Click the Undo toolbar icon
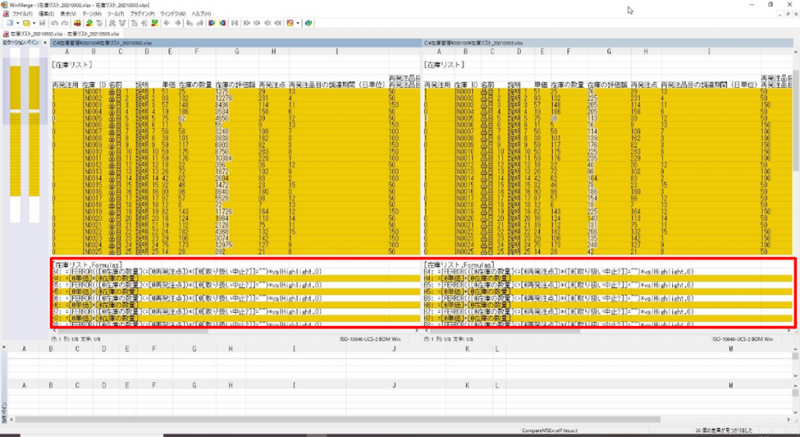Image resolution: width=800 pixels, height=437 pixels. click(x=54, y=23)
